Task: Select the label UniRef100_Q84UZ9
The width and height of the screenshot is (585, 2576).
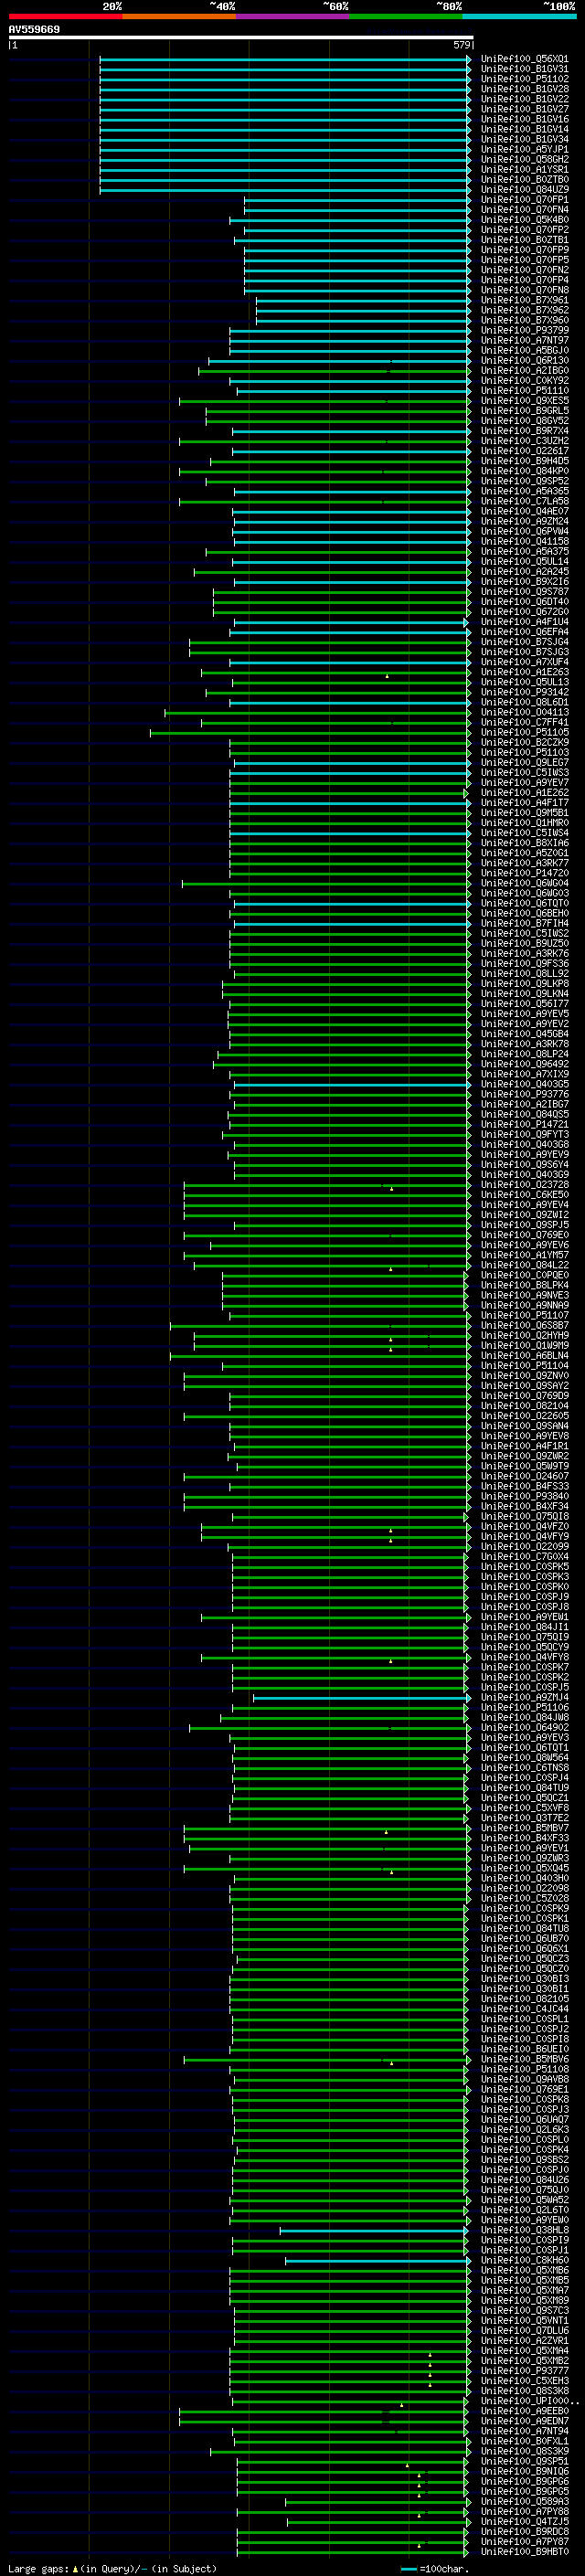Action: tap(525, 190)
